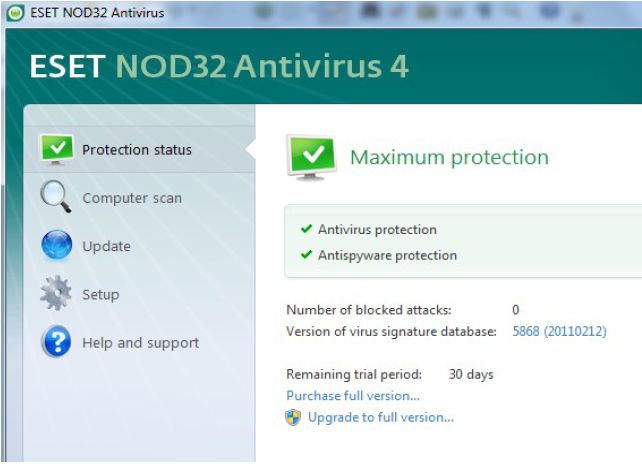Click the Maximum protection heading

[x=449, y=157]
